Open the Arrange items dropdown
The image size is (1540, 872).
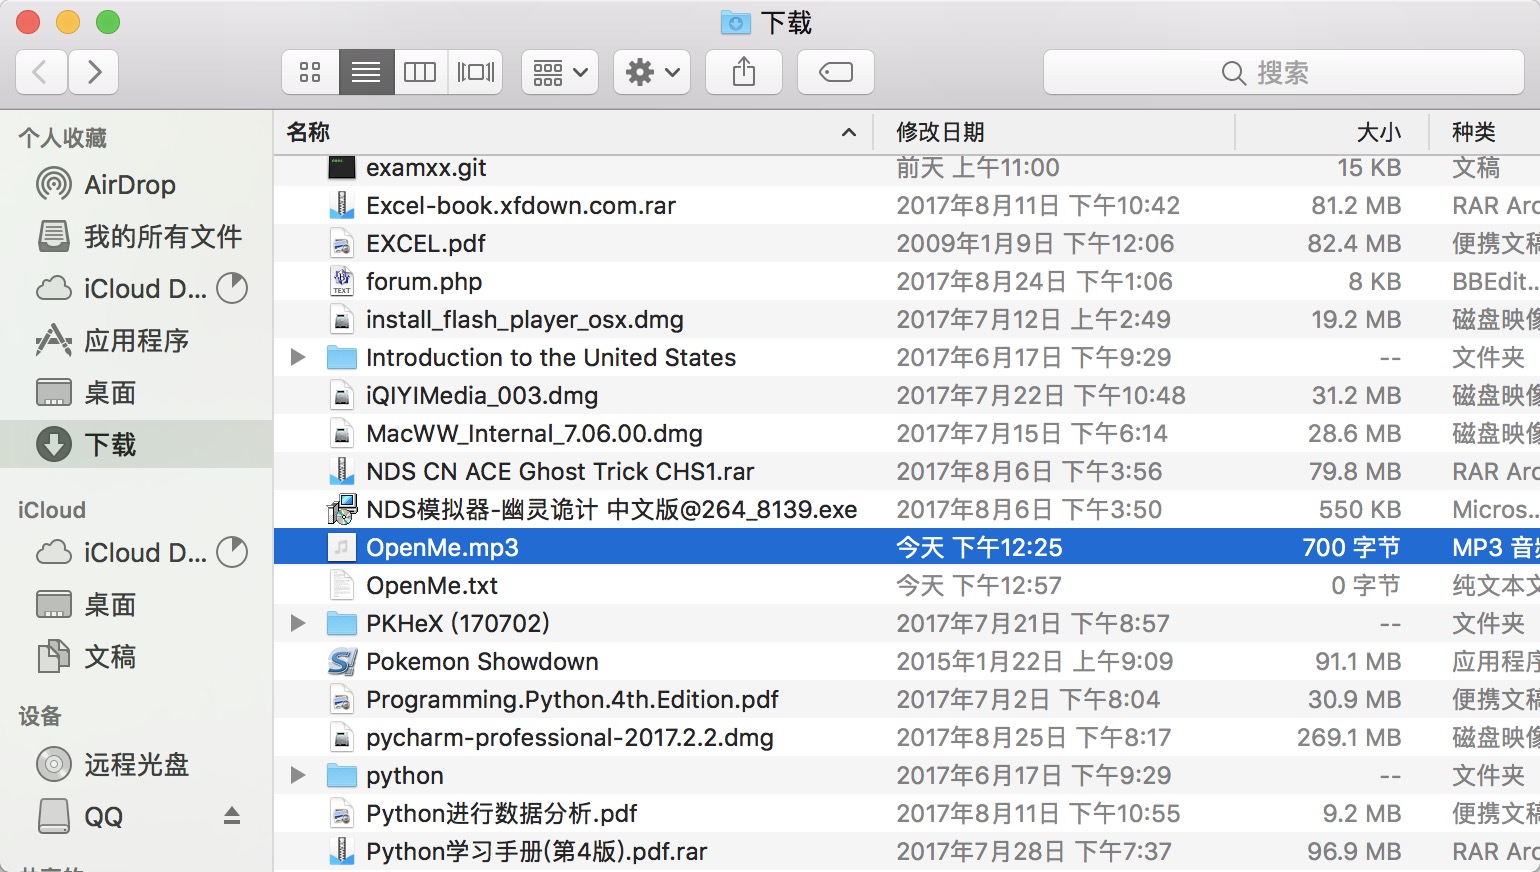tap(560, 72)
